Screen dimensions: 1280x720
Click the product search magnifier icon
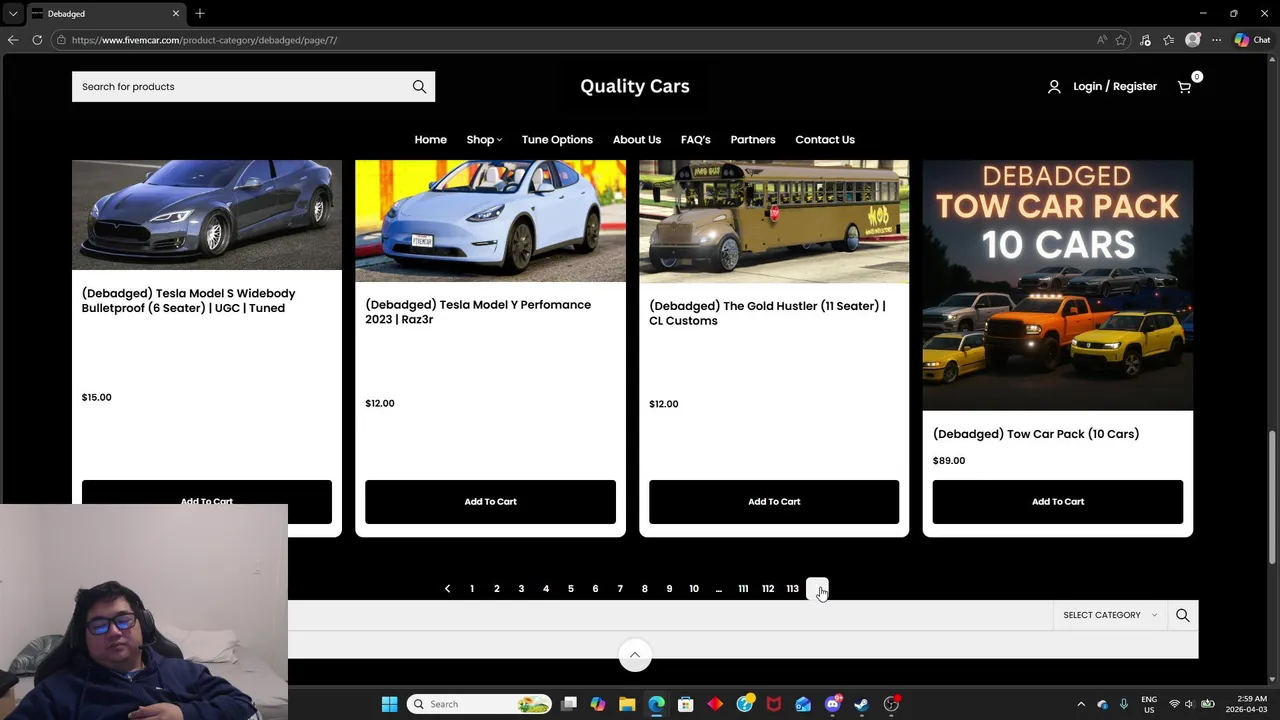coord(419,87)
